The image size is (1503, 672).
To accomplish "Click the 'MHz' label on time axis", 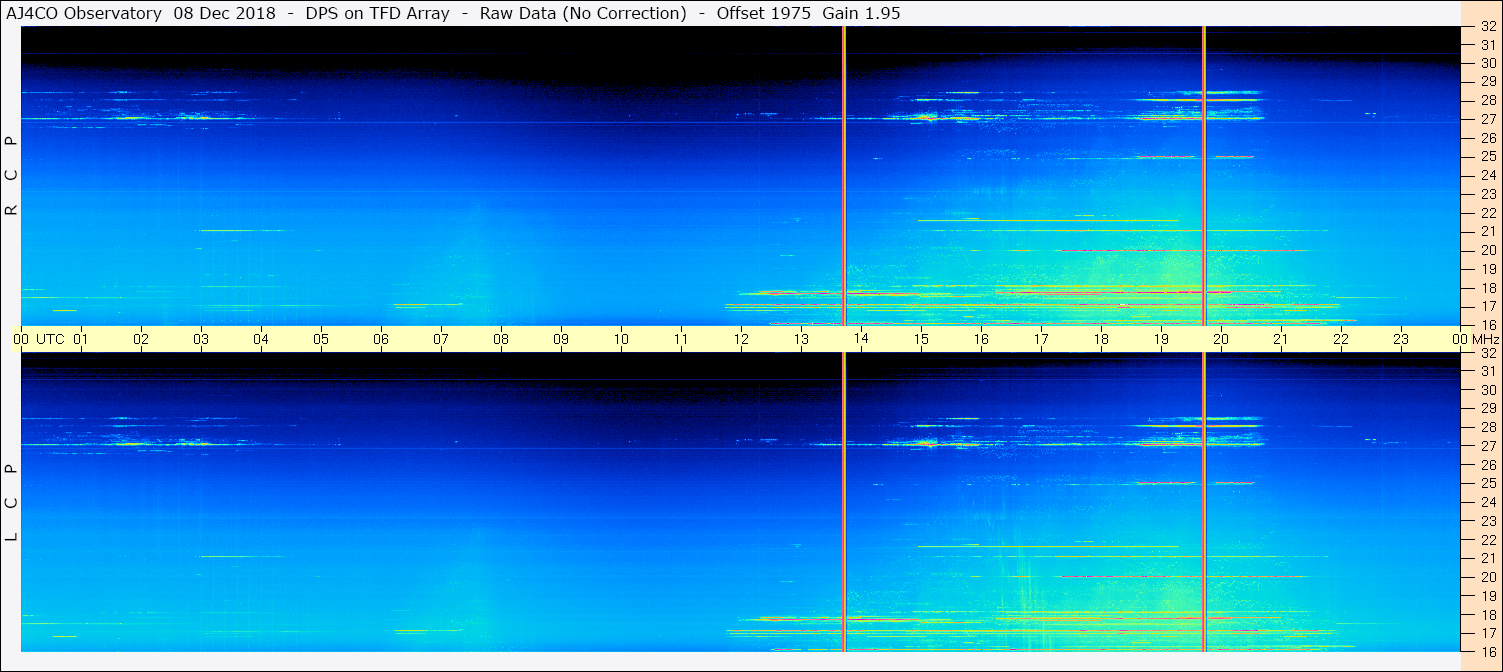I will coord(1485,339).
